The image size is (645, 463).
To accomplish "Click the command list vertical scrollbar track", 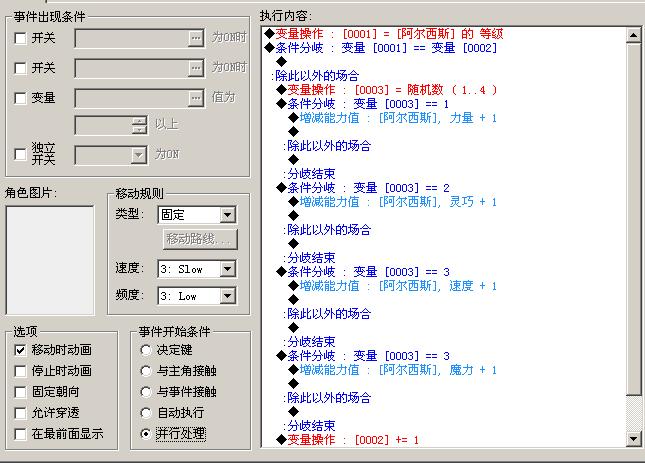I will [x=633, y=414].
